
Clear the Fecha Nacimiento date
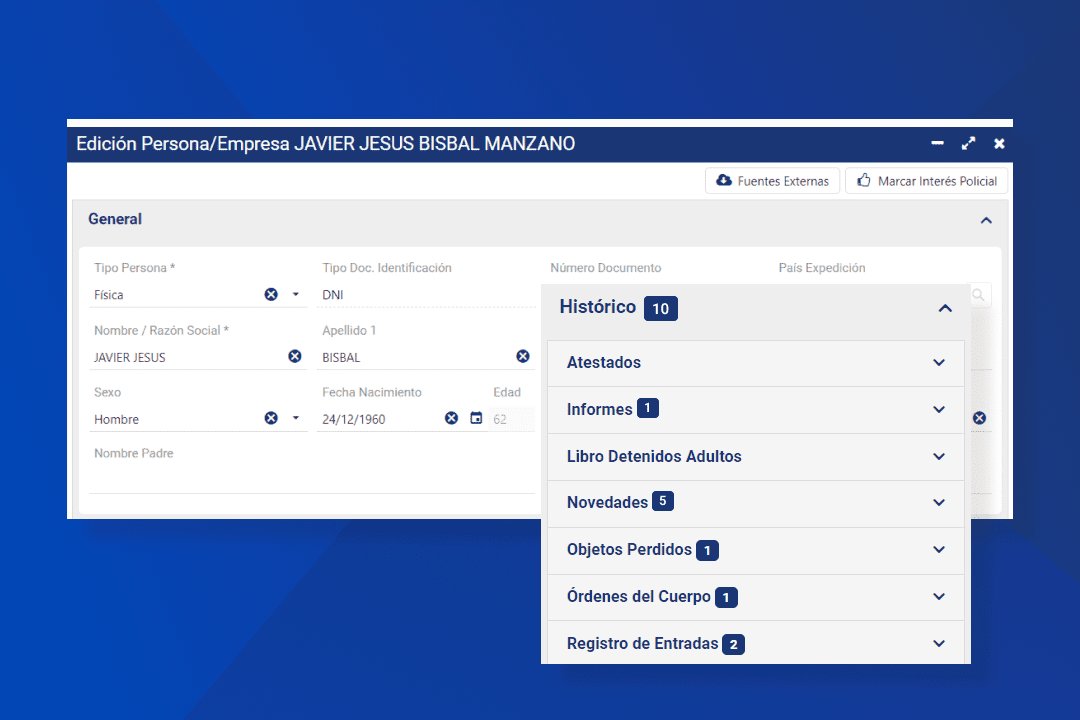pos(451,418)
